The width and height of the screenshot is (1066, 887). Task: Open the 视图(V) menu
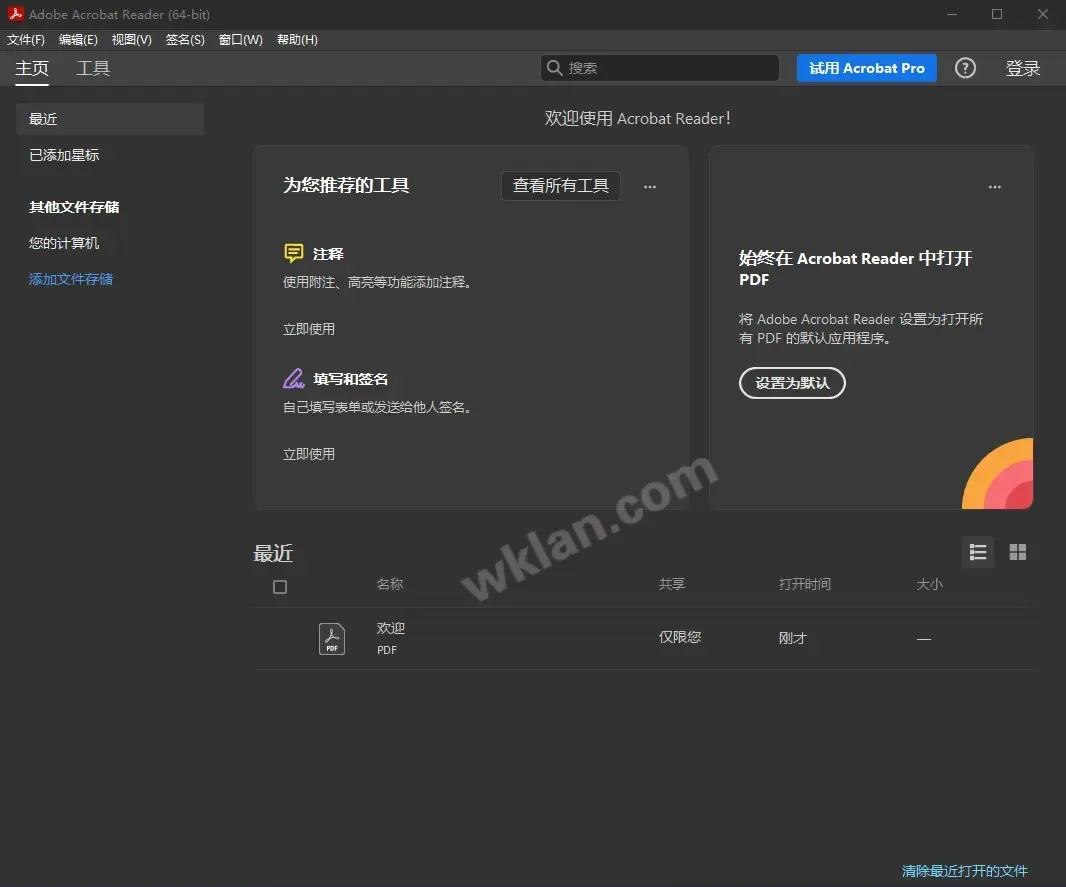point(132,40)
